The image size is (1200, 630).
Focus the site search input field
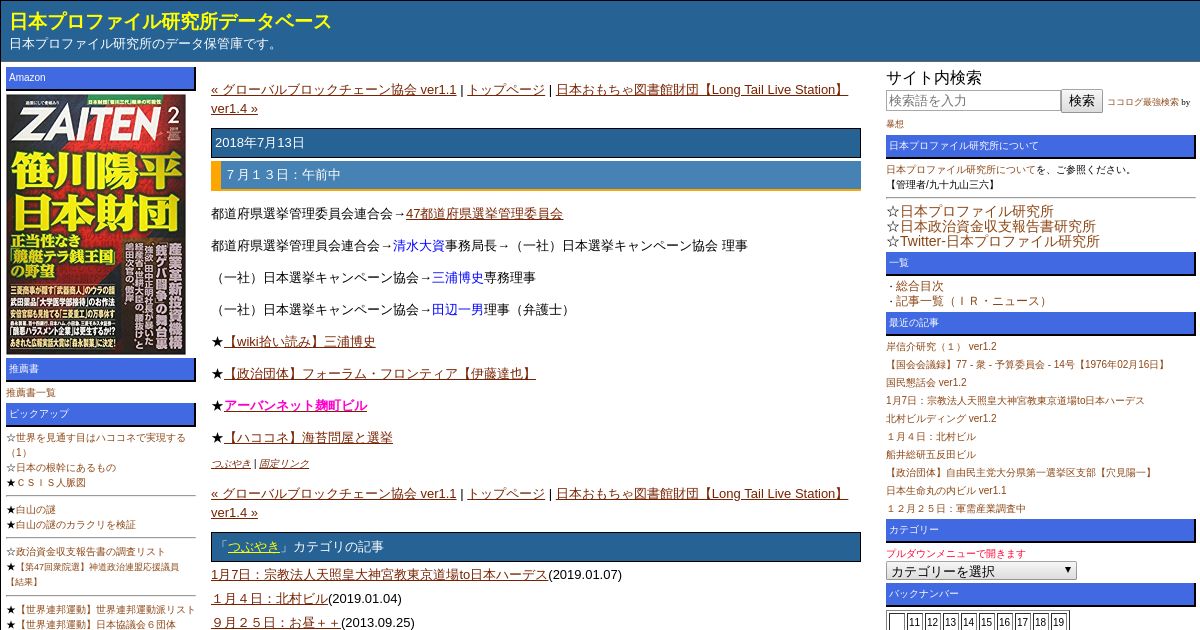click(973, 101)
